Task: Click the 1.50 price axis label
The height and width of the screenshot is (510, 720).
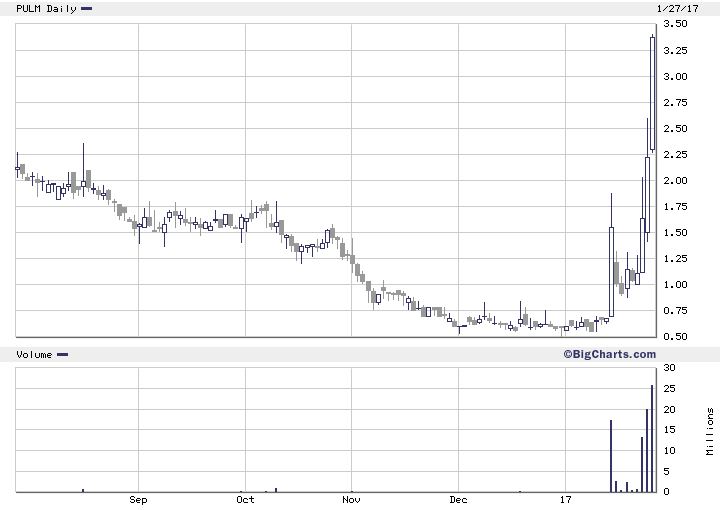Action: 675,233
